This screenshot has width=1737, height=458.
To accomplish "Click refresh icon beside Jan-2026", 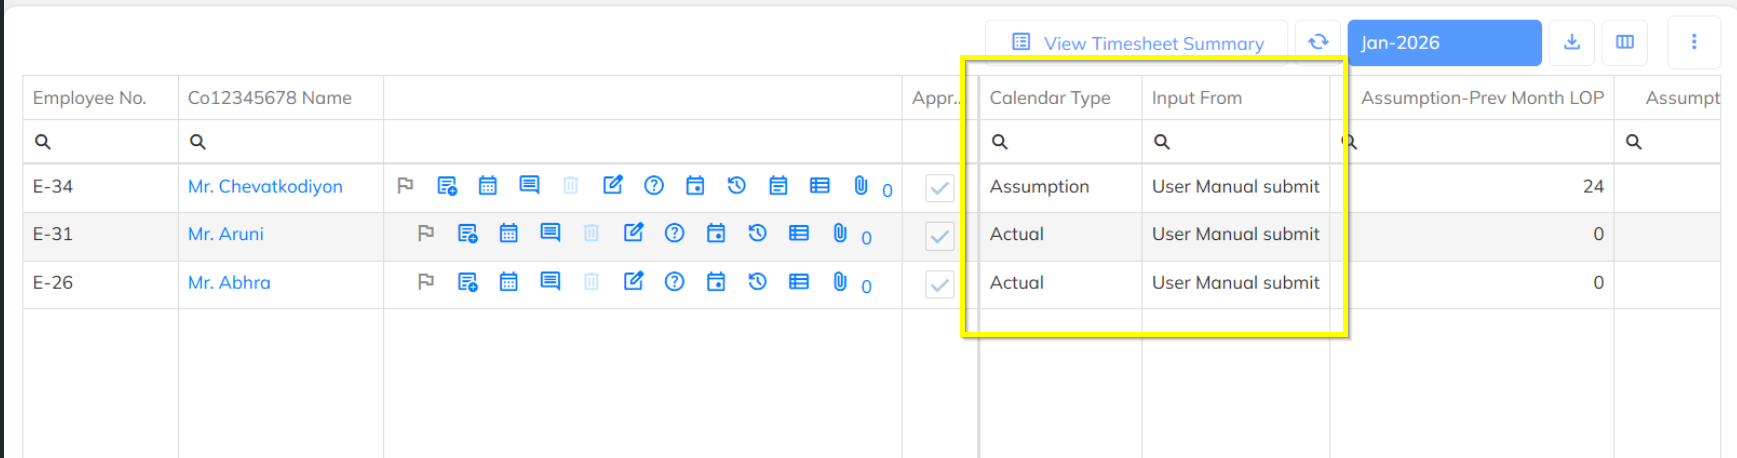I will [x=1318, y=42].
